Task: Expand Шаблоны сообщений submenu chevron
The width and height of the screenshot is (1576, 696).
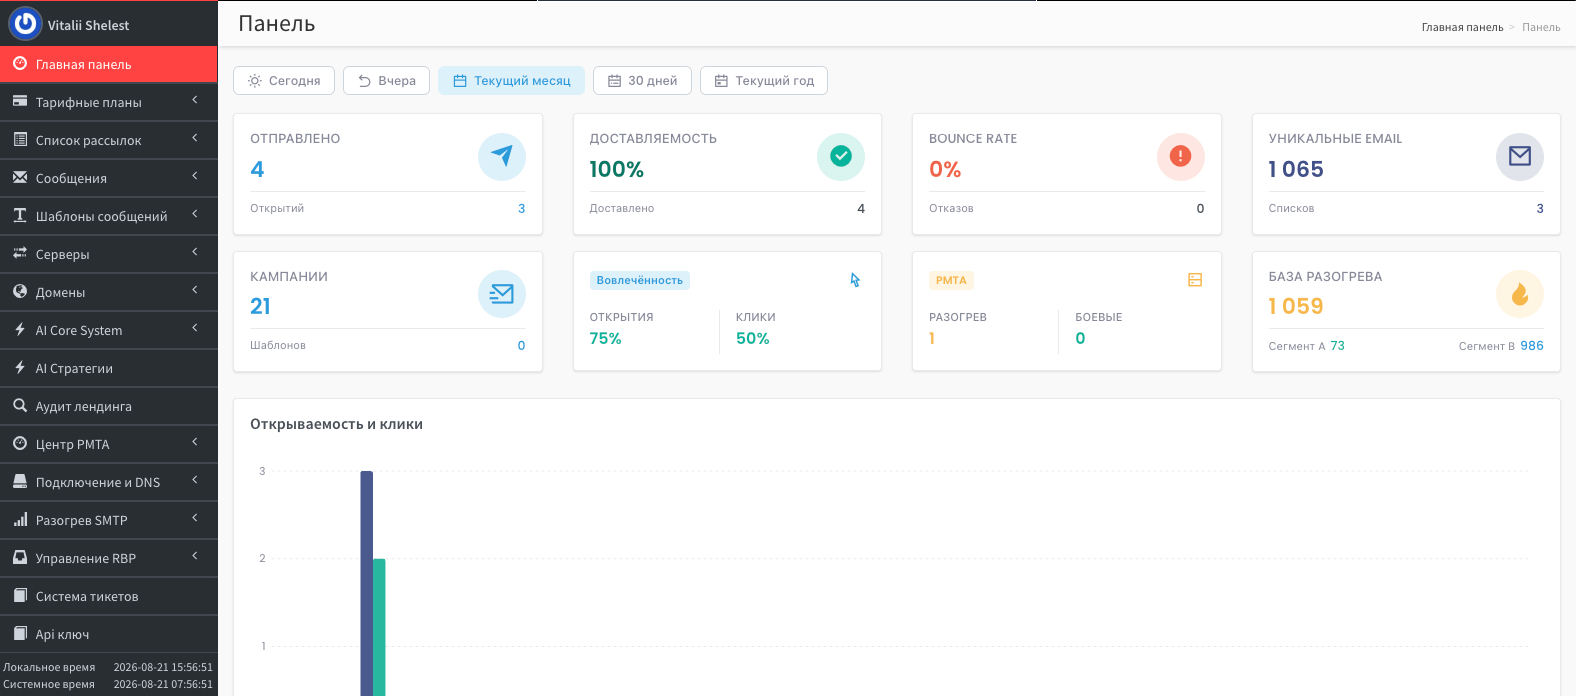Action: pos(195,214)
